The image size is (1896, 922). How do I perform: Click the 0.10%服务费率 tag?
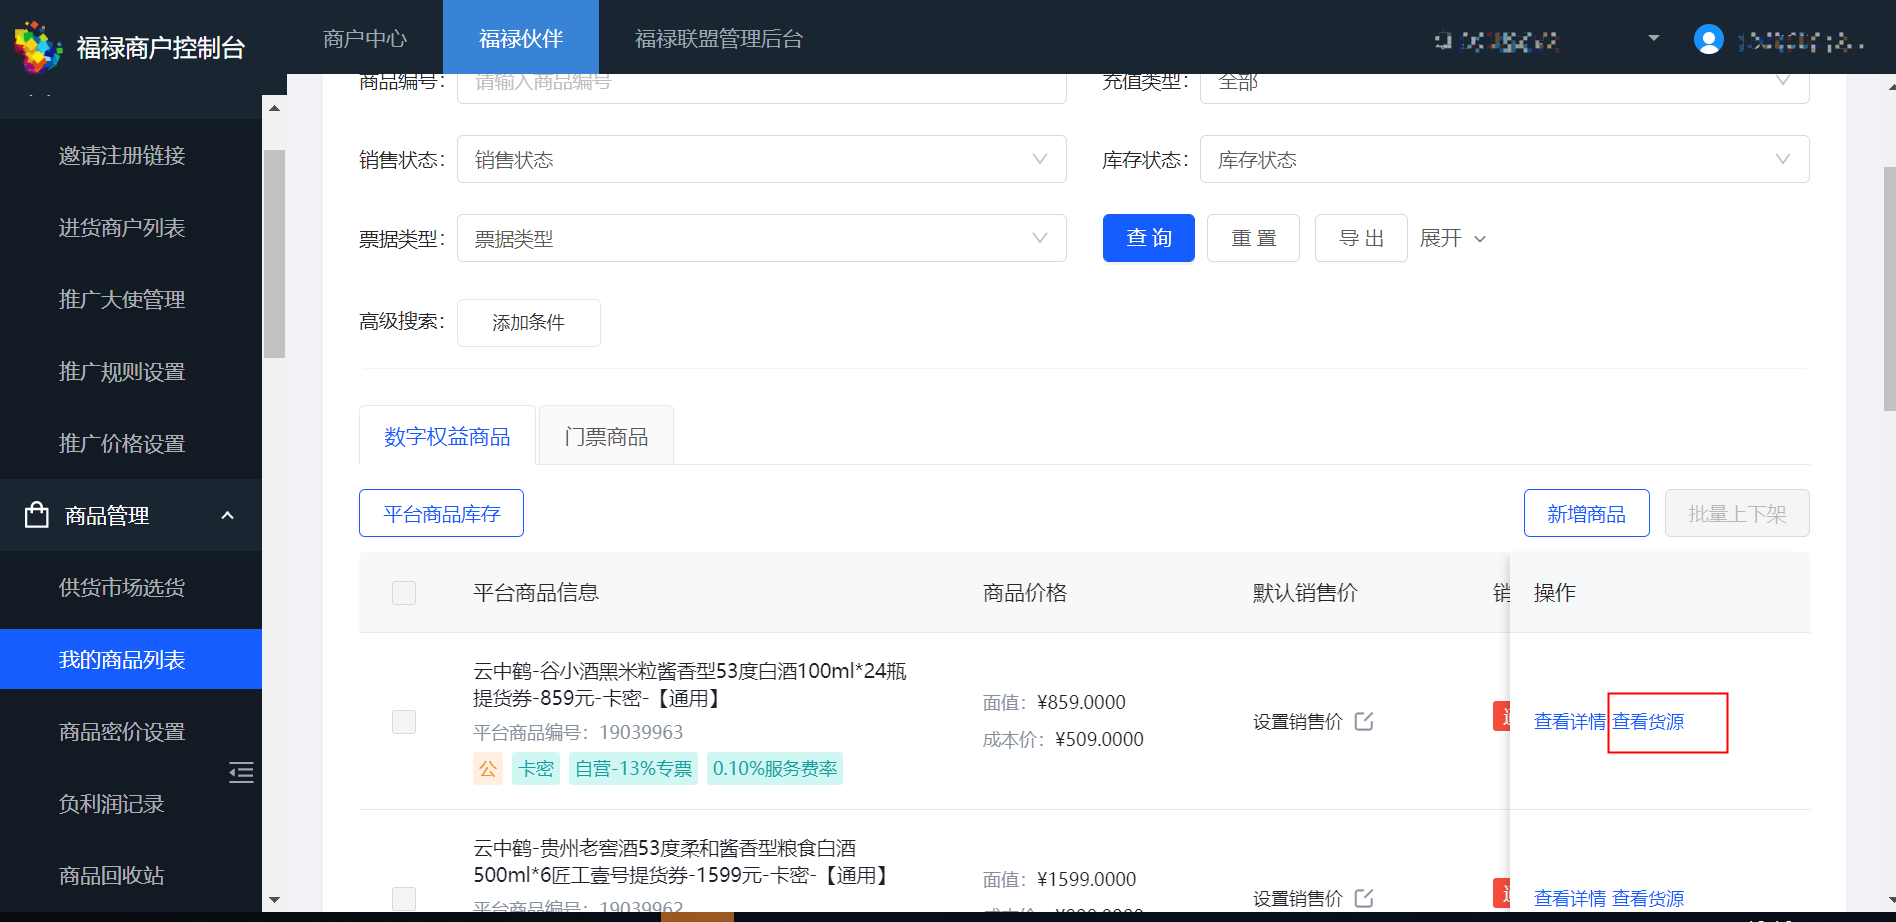click(775, 768)
